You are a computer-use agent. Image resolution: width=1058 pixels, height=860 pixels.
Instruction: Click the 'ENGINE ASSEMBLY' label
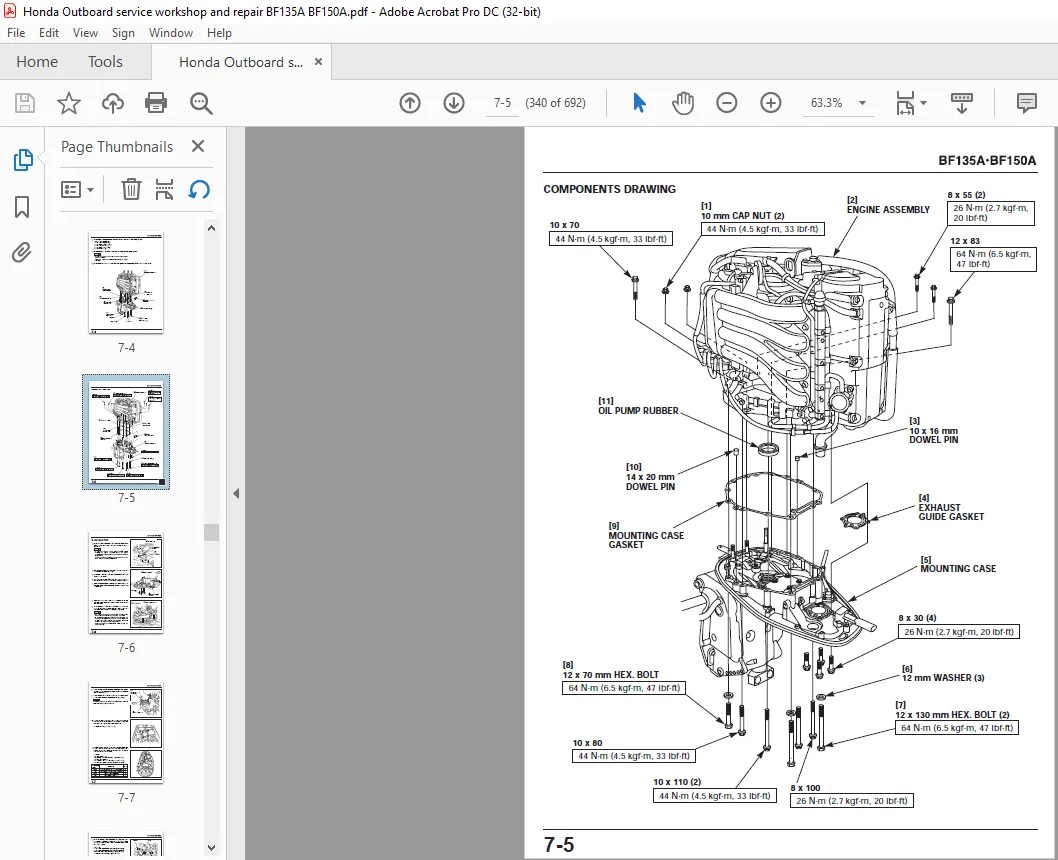coord(888,210)
